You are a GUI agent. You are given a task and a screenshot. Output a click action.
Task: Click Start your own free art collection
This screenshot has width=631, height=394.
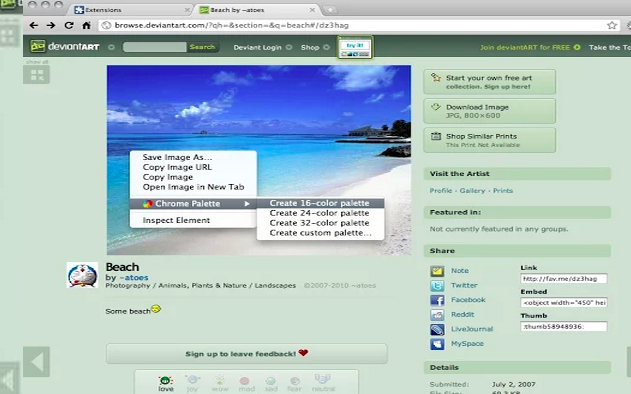[x=489, y=82]
